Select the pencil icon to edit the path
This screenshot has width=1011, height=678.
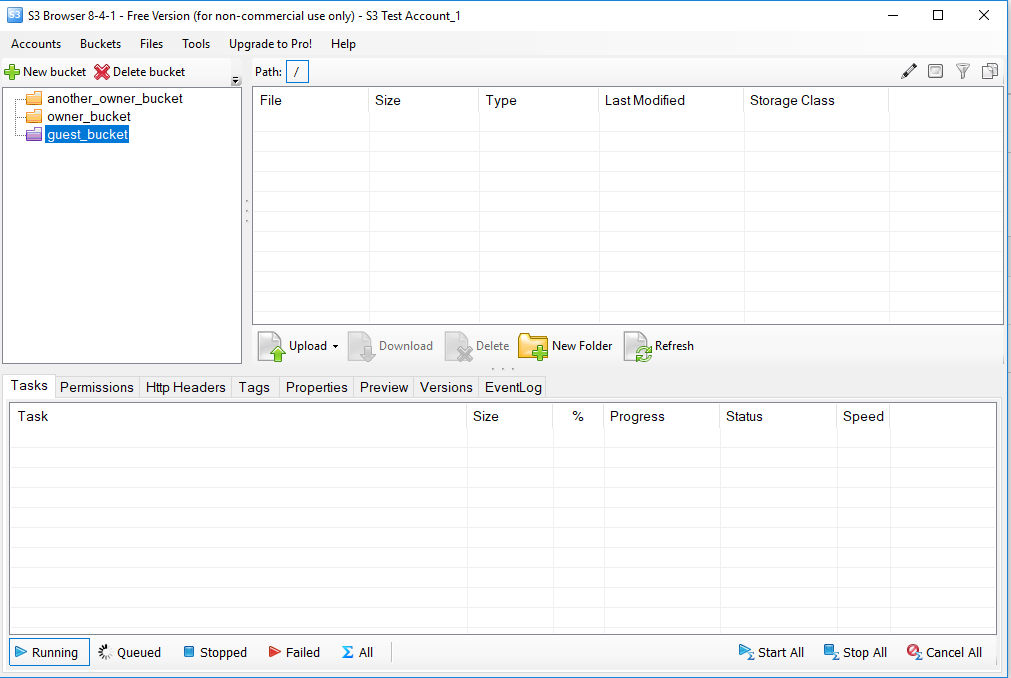(908, 71)
